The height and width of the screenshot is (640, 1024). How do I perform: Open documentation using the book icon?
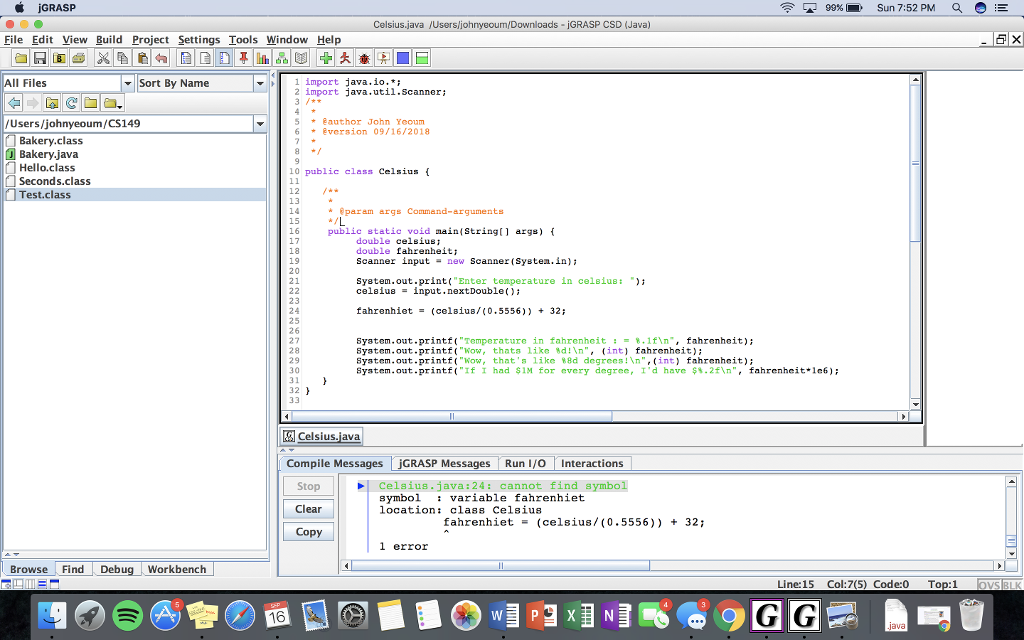(301, 57)
